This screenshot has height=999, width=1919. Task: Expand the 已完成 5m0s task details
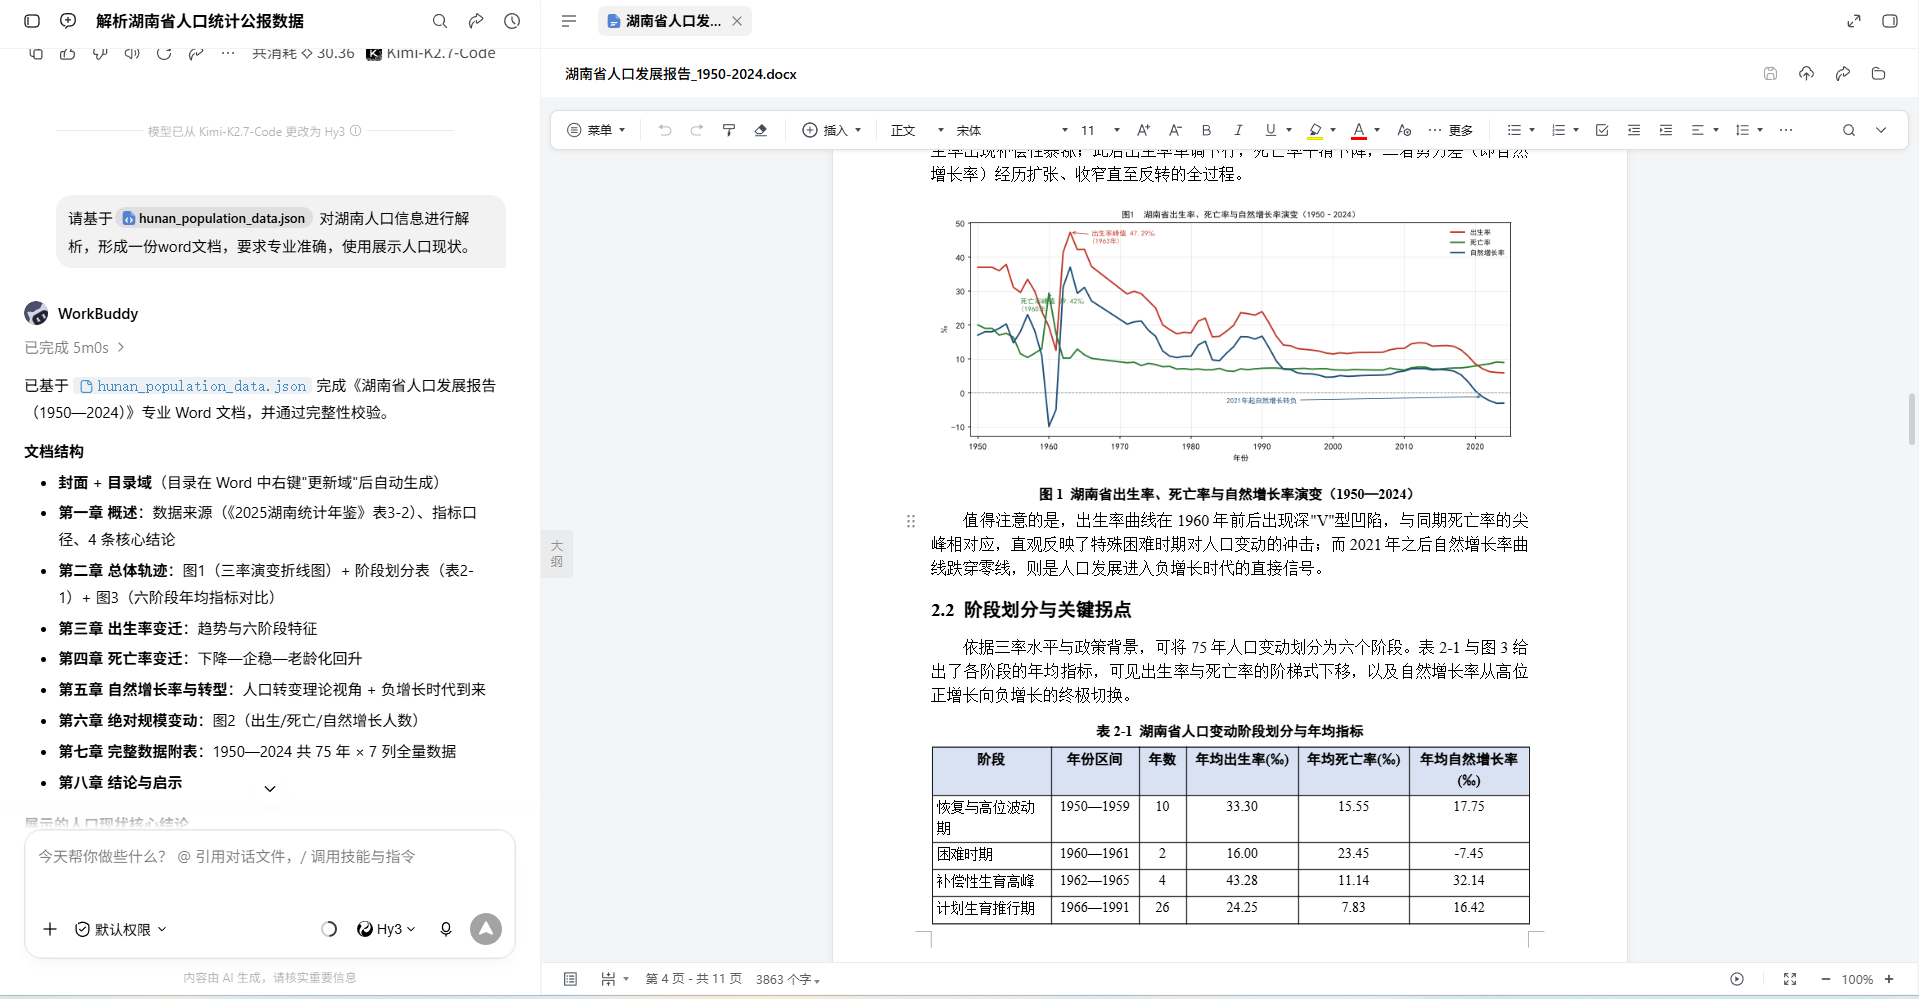pos(75,347)
